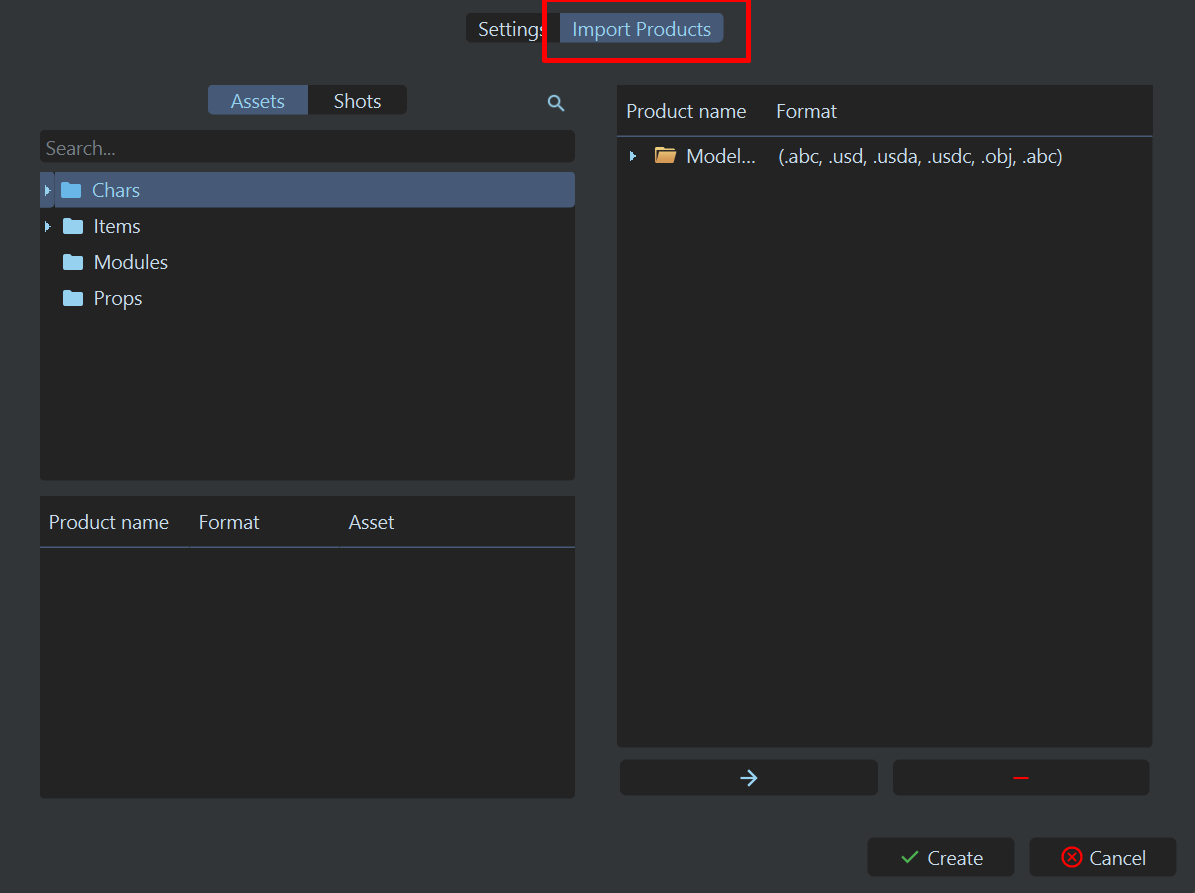The height and width of the screenshot is (893, 1195).
Task: Focus the Search input field
Action: (307, 148)
